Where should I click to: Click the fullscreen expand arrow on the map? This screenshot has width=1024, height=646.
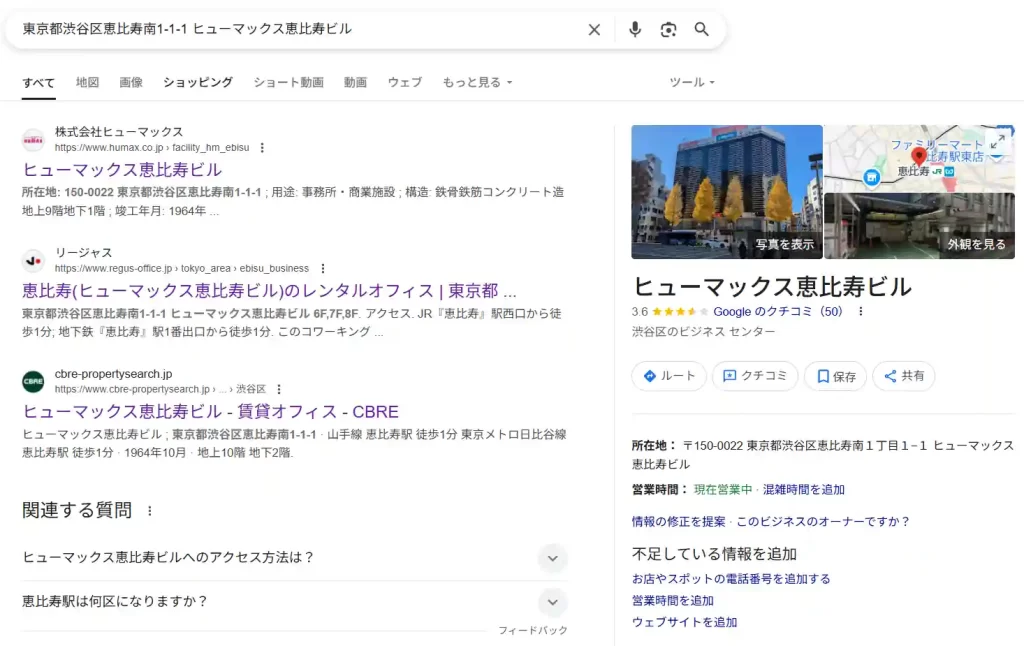997,140
